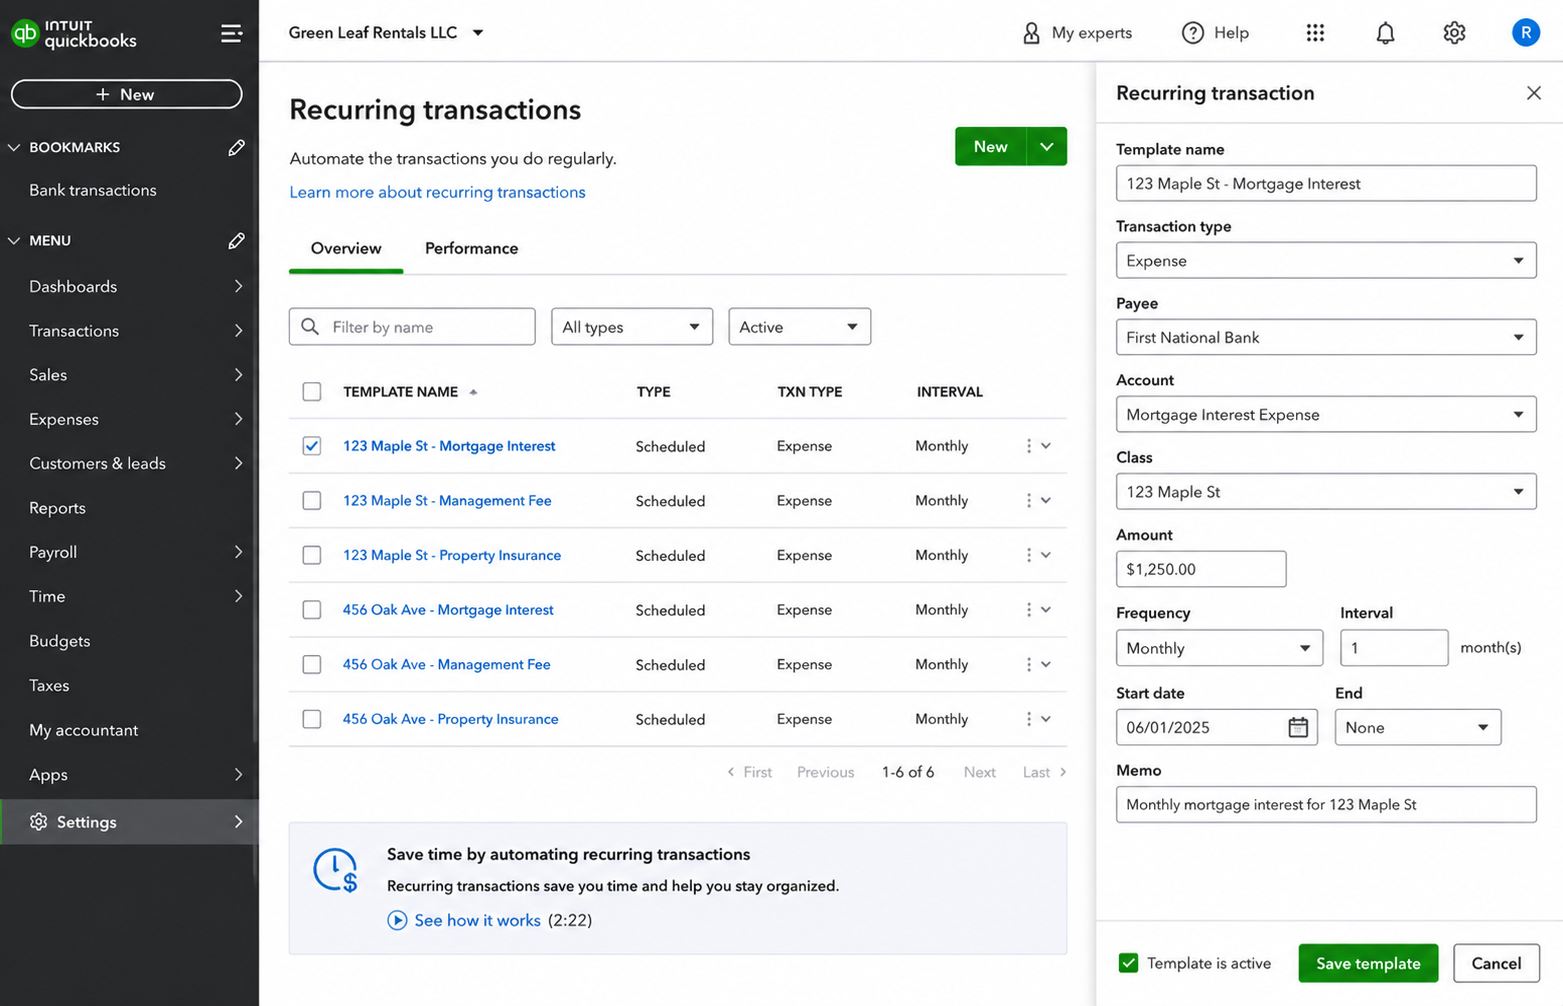Open the See how it works link
Image resolution: width=1563 pixels, height=1006 pixels.
tap(477, 920)
